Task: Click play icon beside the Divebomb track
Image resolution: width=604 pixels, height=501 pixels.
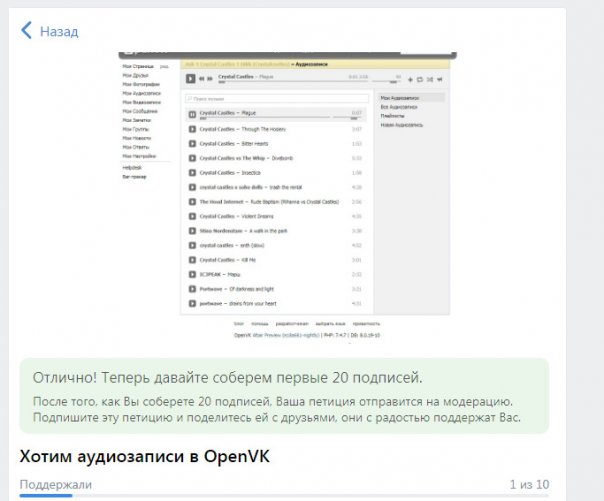Action: tap(192, 158)
